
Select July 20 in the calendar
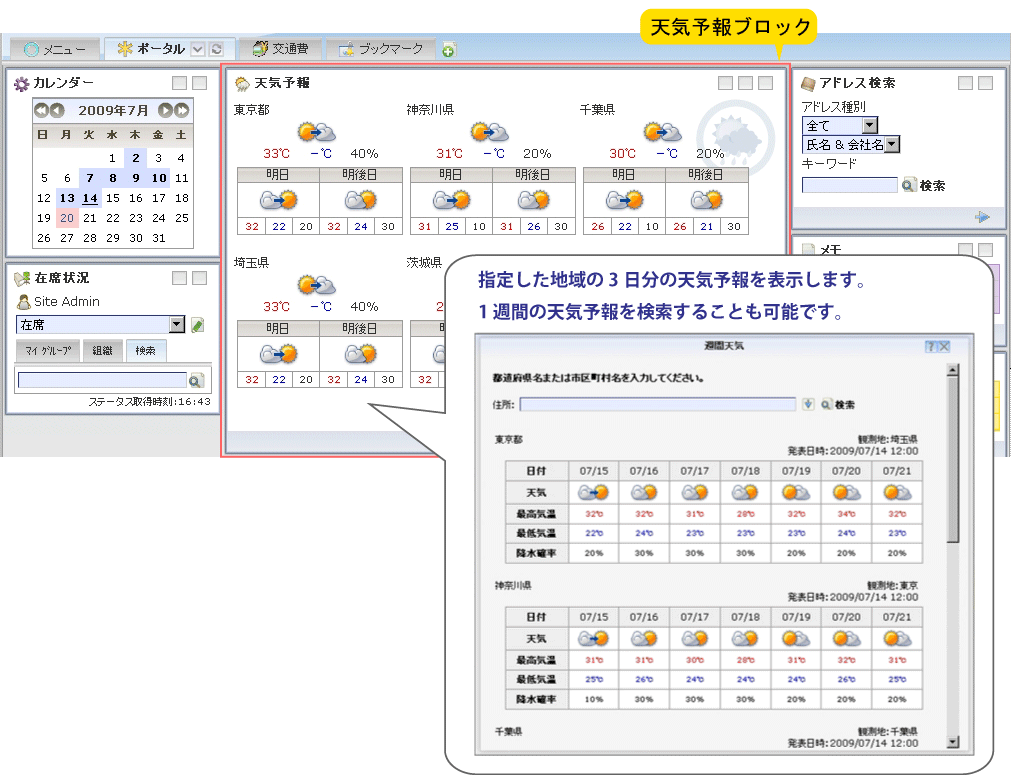67,218
